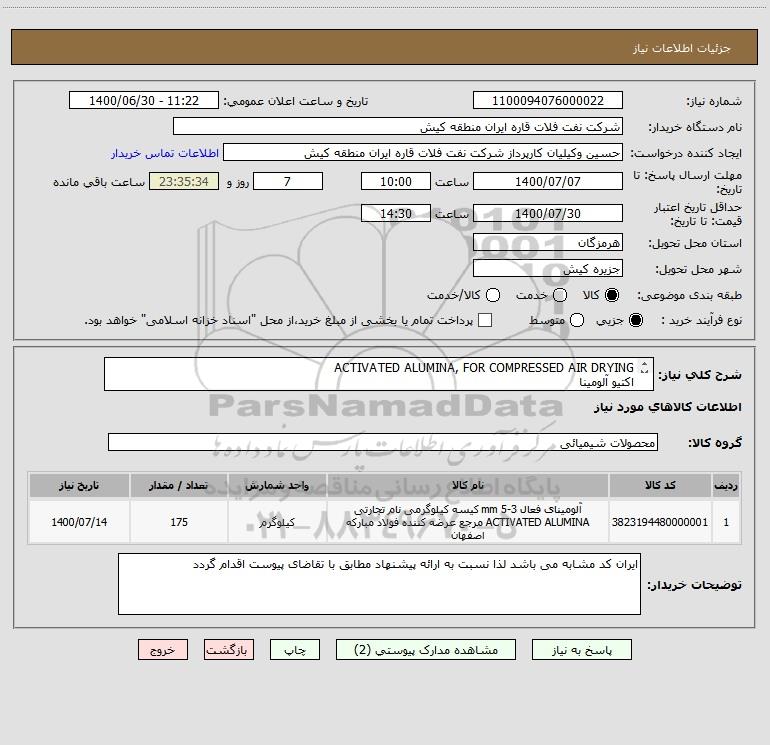Select the کالا radio button

coord(612,295)
